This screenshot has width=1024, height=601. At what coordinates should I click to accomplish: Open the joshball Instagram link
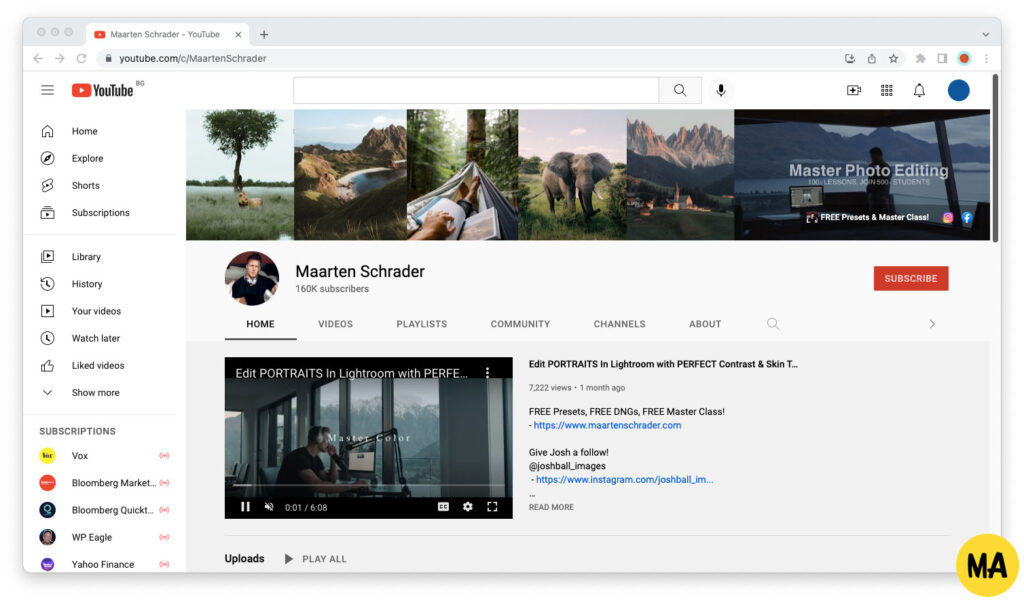624,479
